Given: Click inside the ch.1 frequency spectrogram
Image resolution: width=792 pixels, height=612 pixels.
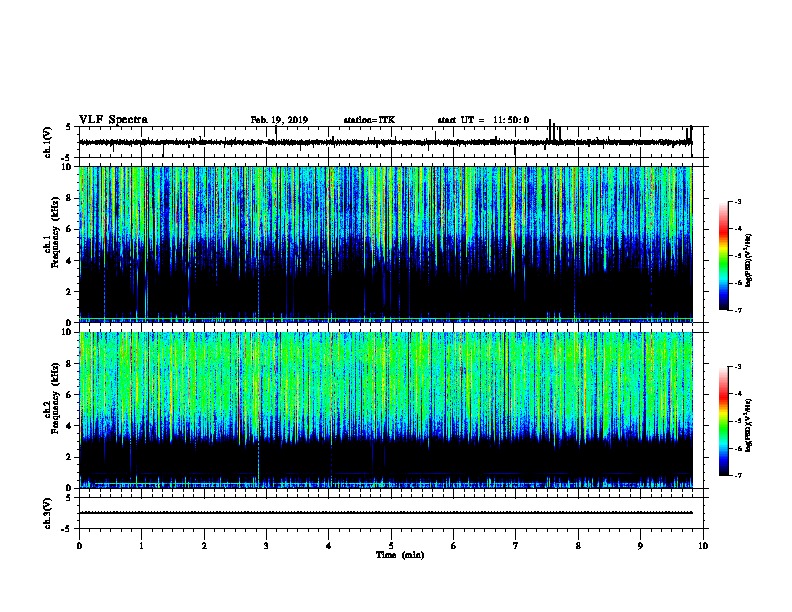Looking at the screenshot, I should [x=386, y=244].
